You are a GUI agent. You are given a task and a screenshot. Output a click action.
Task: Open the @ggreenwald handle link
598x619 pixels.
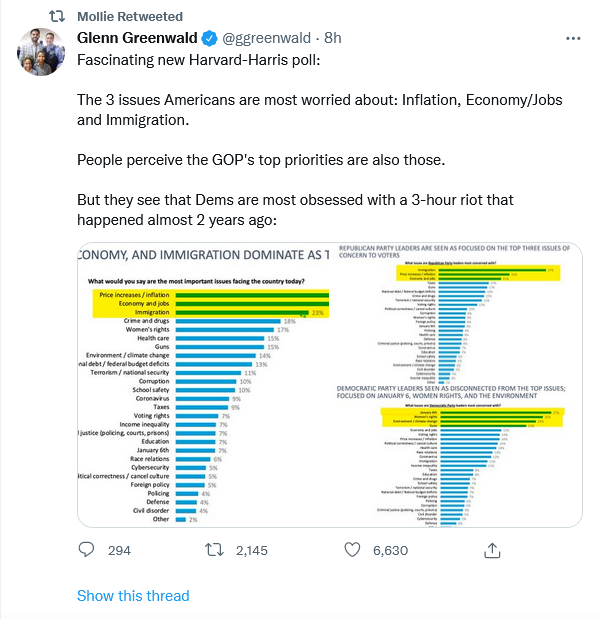pos(266,38)
